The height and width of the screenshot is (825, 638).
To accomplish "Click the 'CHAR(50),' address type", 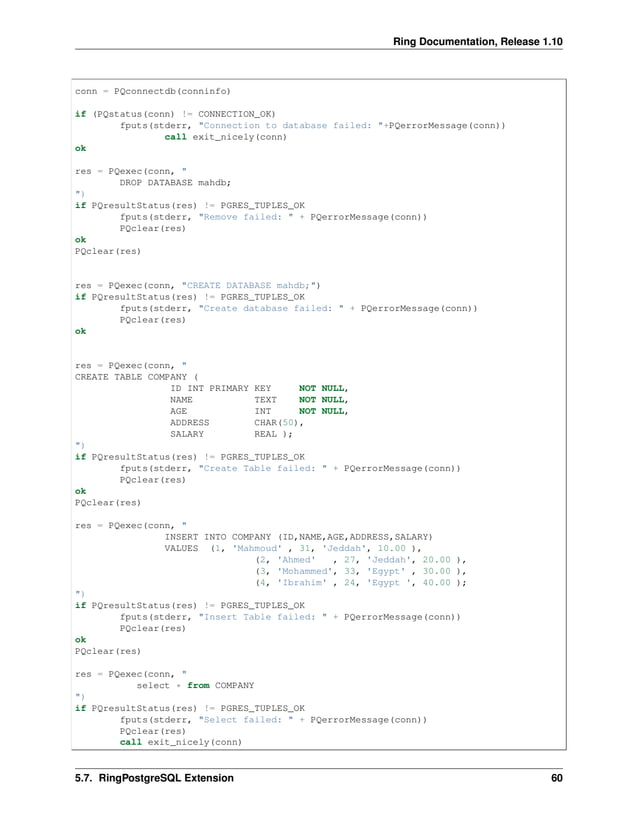I will (279, 422).
